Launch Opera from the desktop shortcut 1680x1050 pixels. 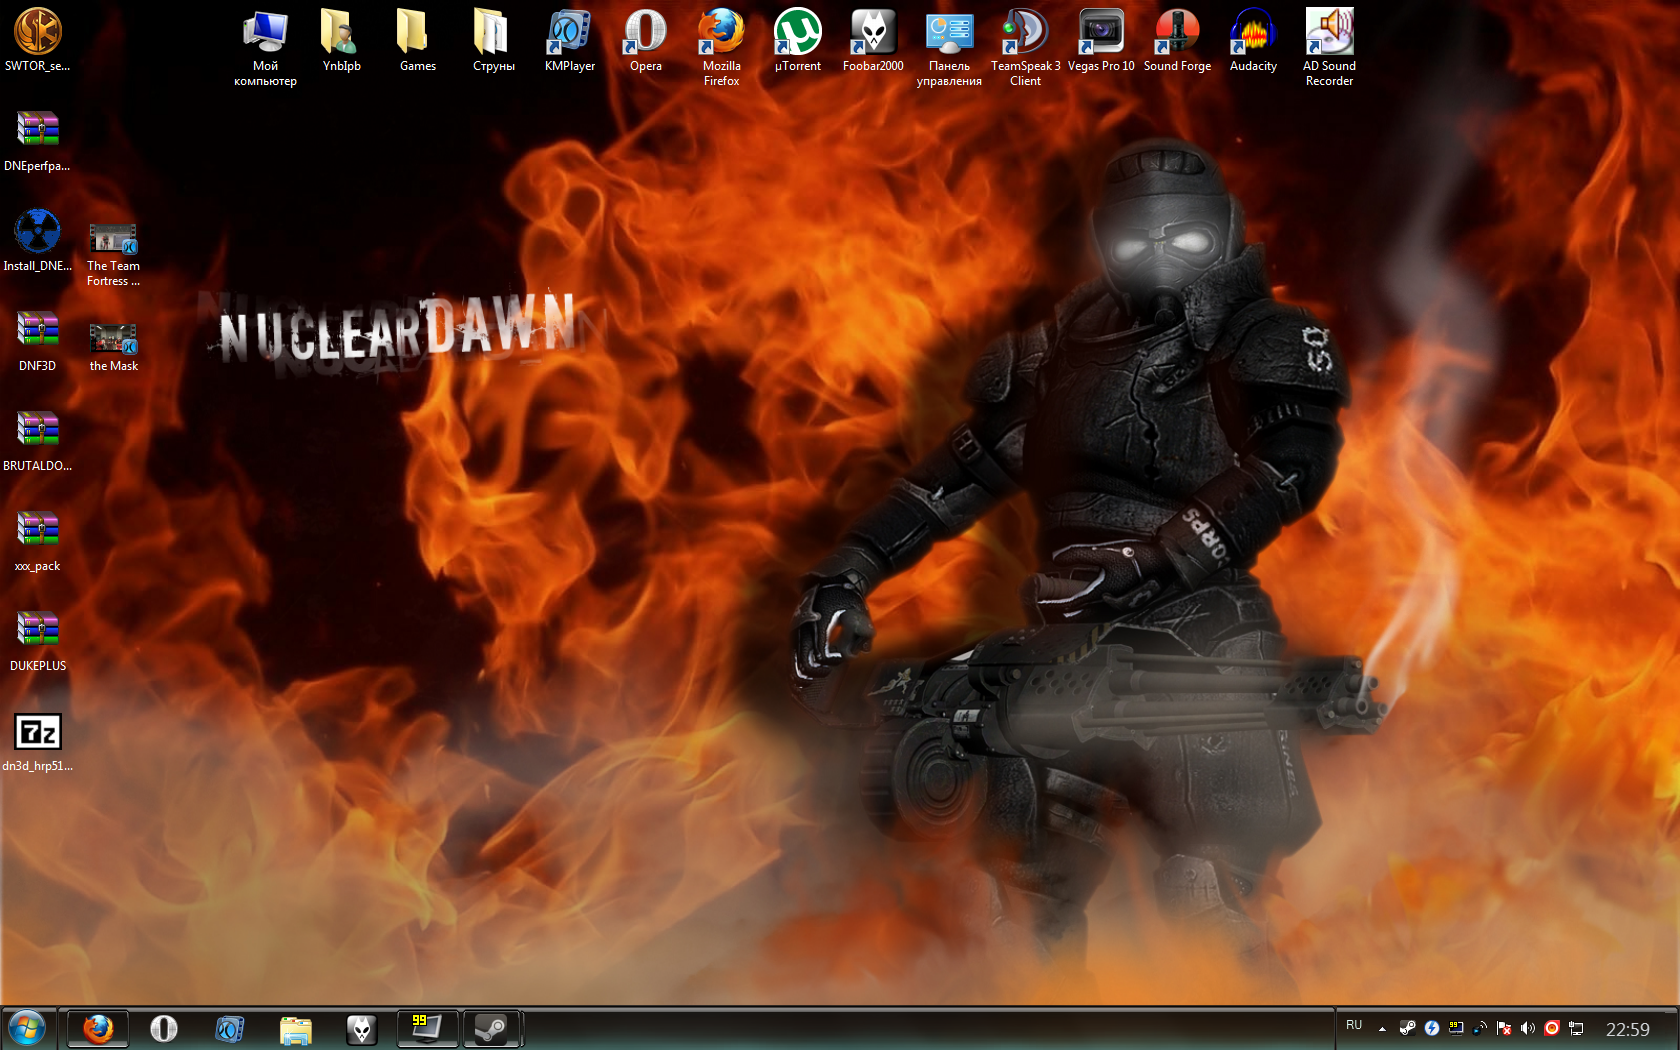click(646, 40)
